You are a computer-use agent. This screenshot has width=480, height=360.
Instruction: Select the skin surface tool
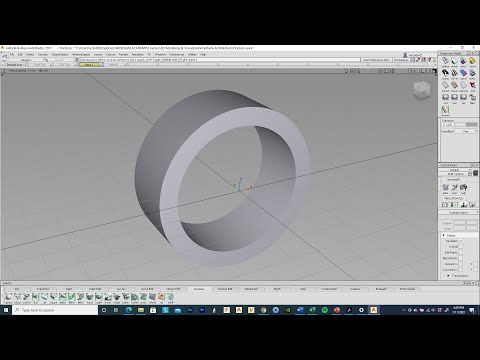[35, 297]
